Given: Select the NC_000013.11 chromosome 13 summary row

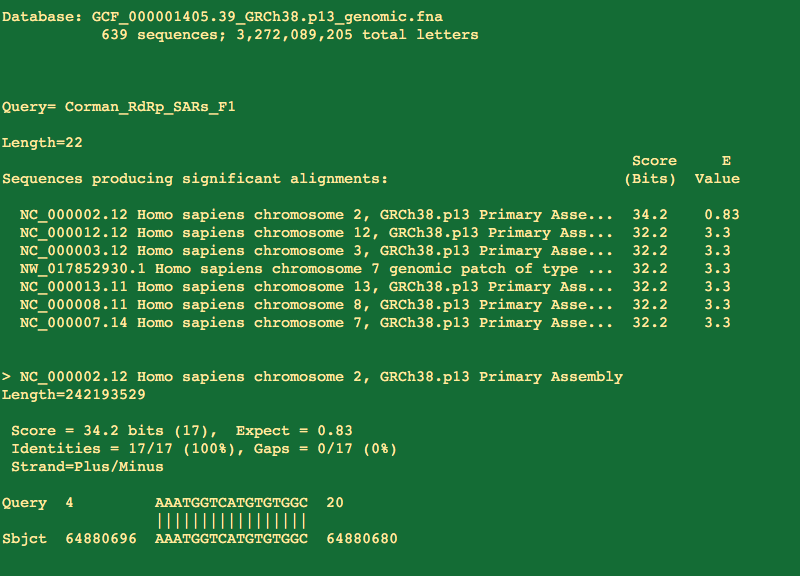Looking at the screenshot, I should click(x=375, y=287).
